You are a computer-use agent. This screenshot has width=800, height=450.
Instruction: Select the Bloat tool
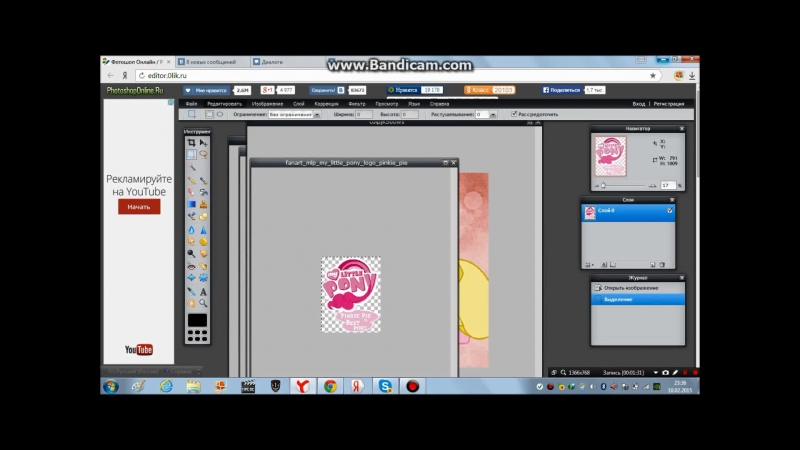pyautogui.click(x=191, y=278)
